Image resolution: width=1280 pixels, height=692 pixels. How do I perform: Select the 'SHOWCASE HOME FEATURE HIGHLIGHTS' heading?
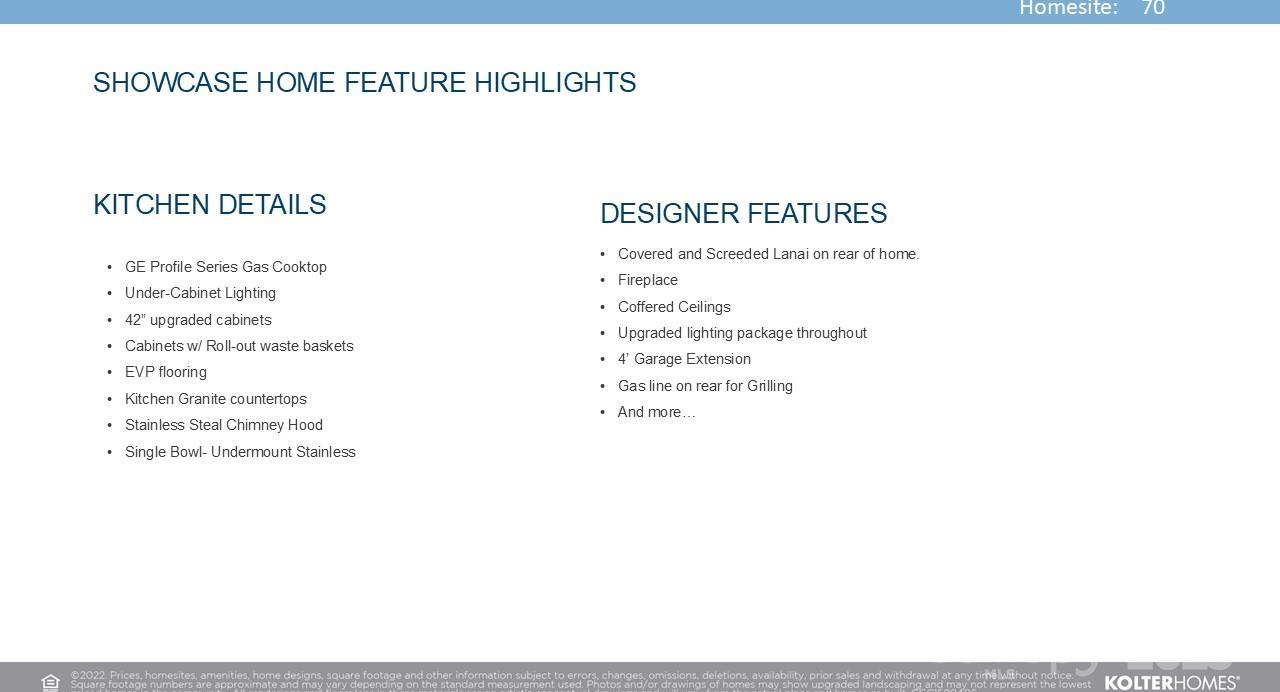point(365,82)
